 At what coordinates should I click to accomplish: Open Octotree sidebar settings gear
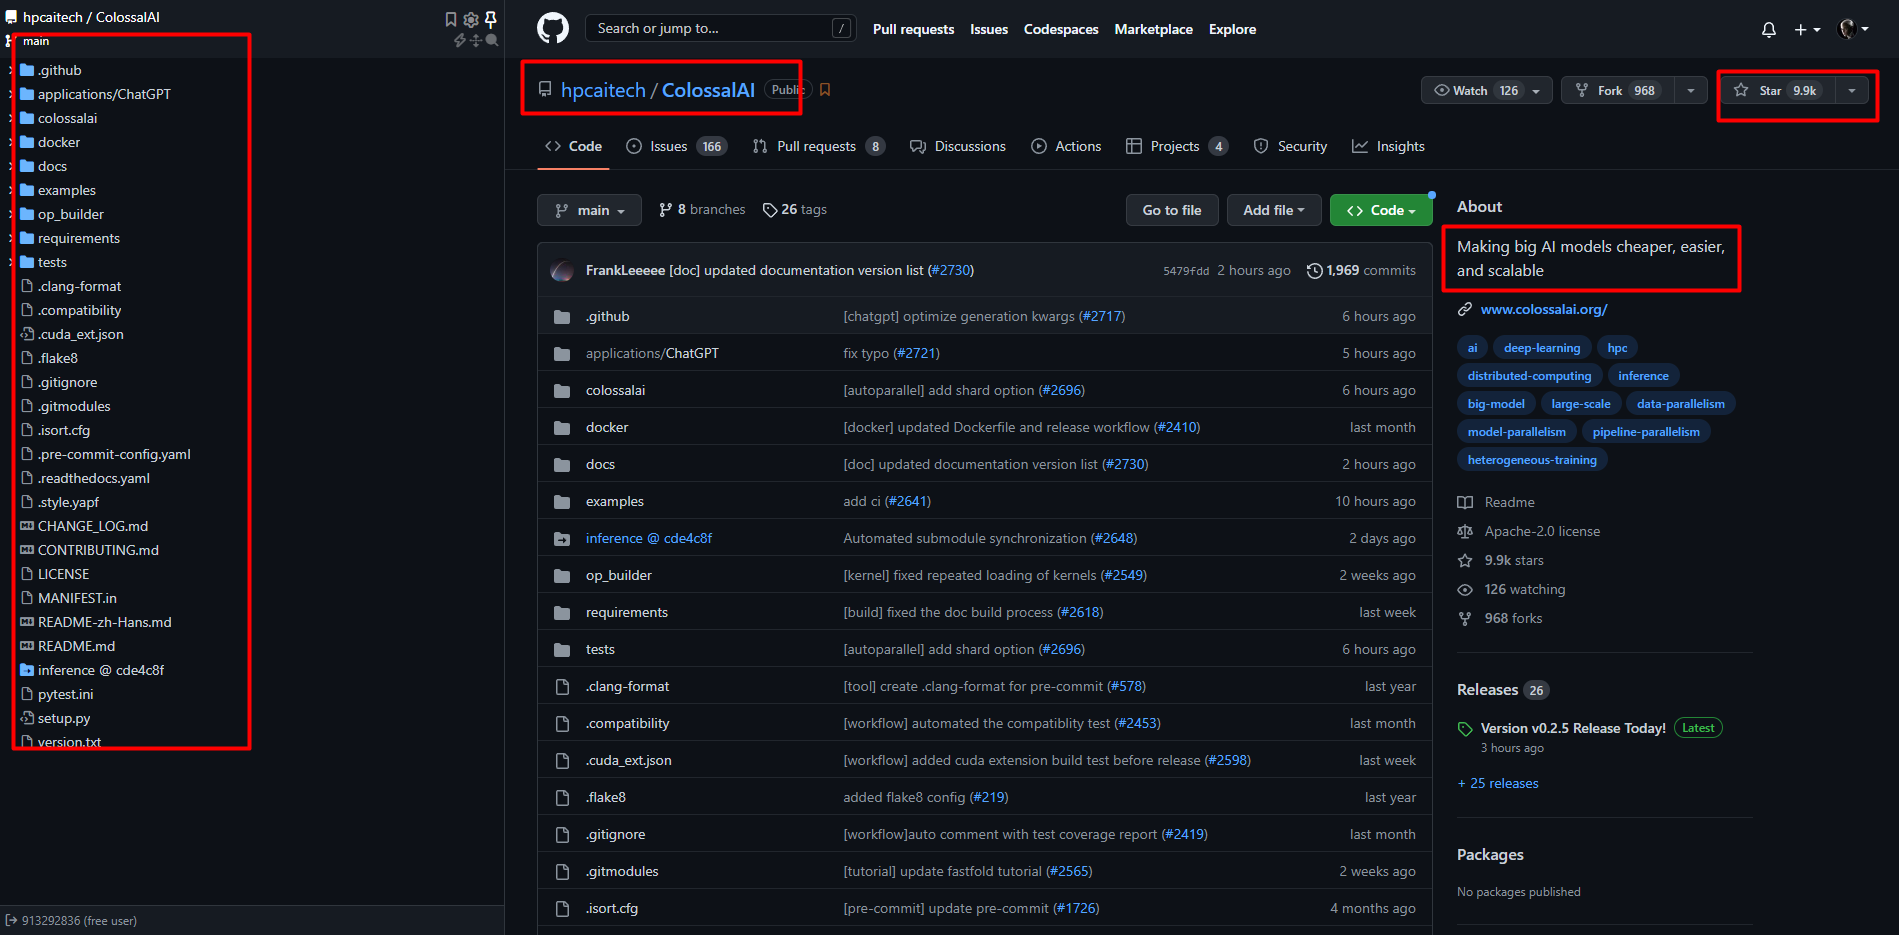[x=471, y=19]
